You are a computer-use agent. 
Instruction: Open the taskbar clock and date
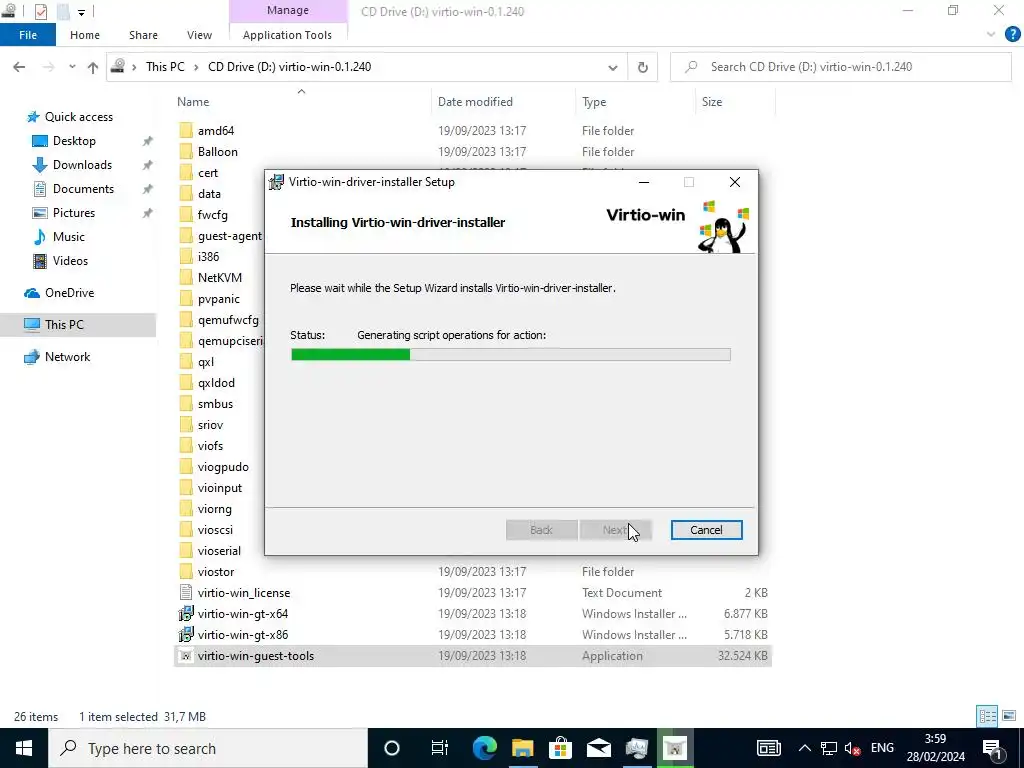tap(935, 748)
